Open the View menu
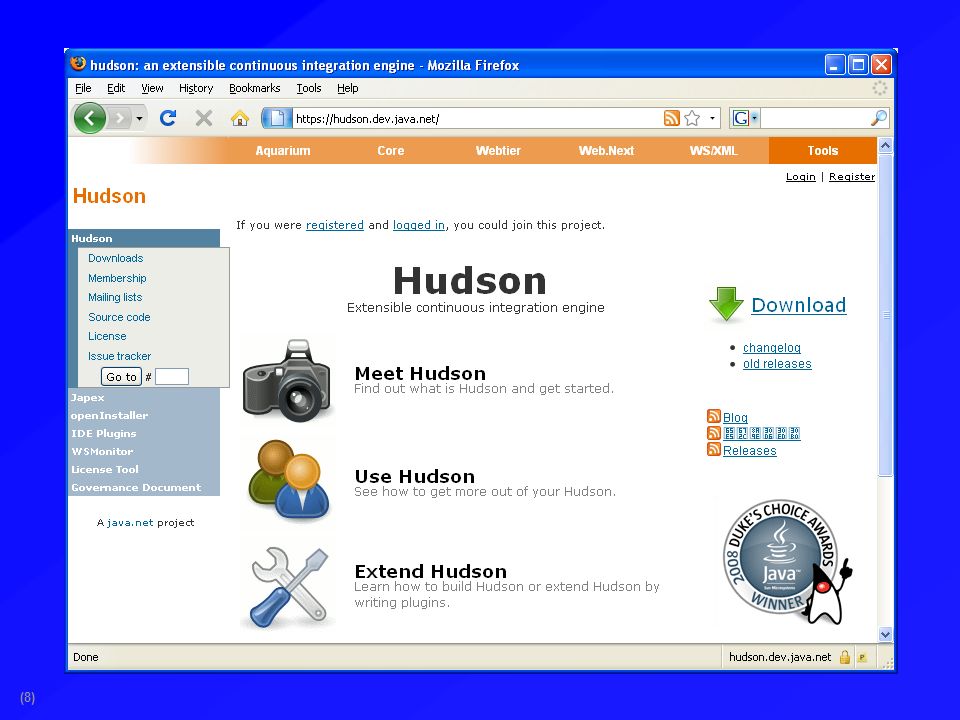This screenshot has width=960, height=720. coord(152,88)
